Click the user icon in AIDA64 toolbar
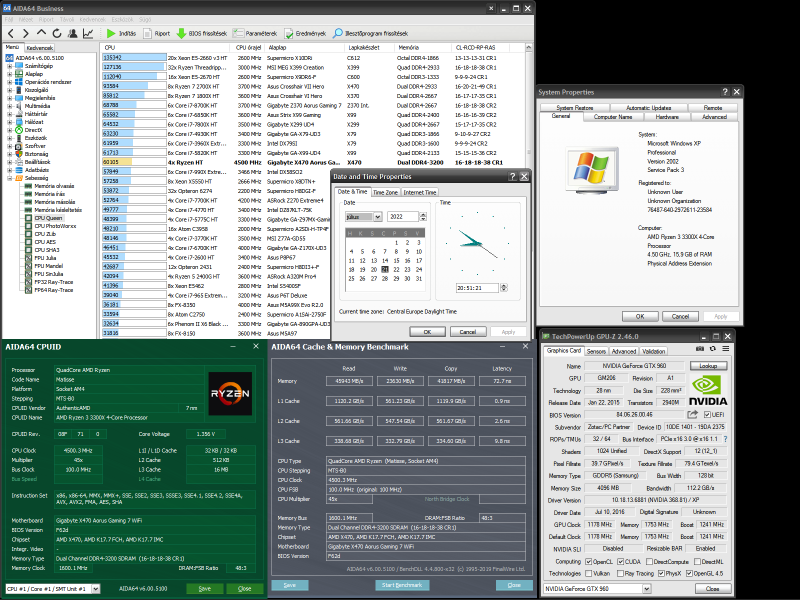 (72, 34)
